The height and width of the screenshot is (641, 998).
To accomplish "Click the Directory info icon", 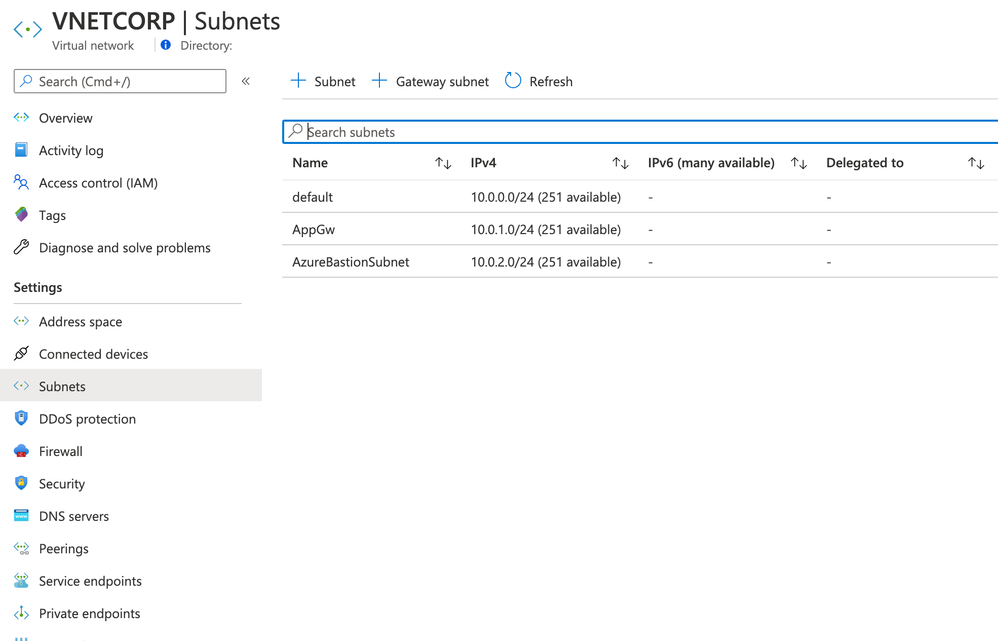I will pyautogui.click(x=165, y=45).
